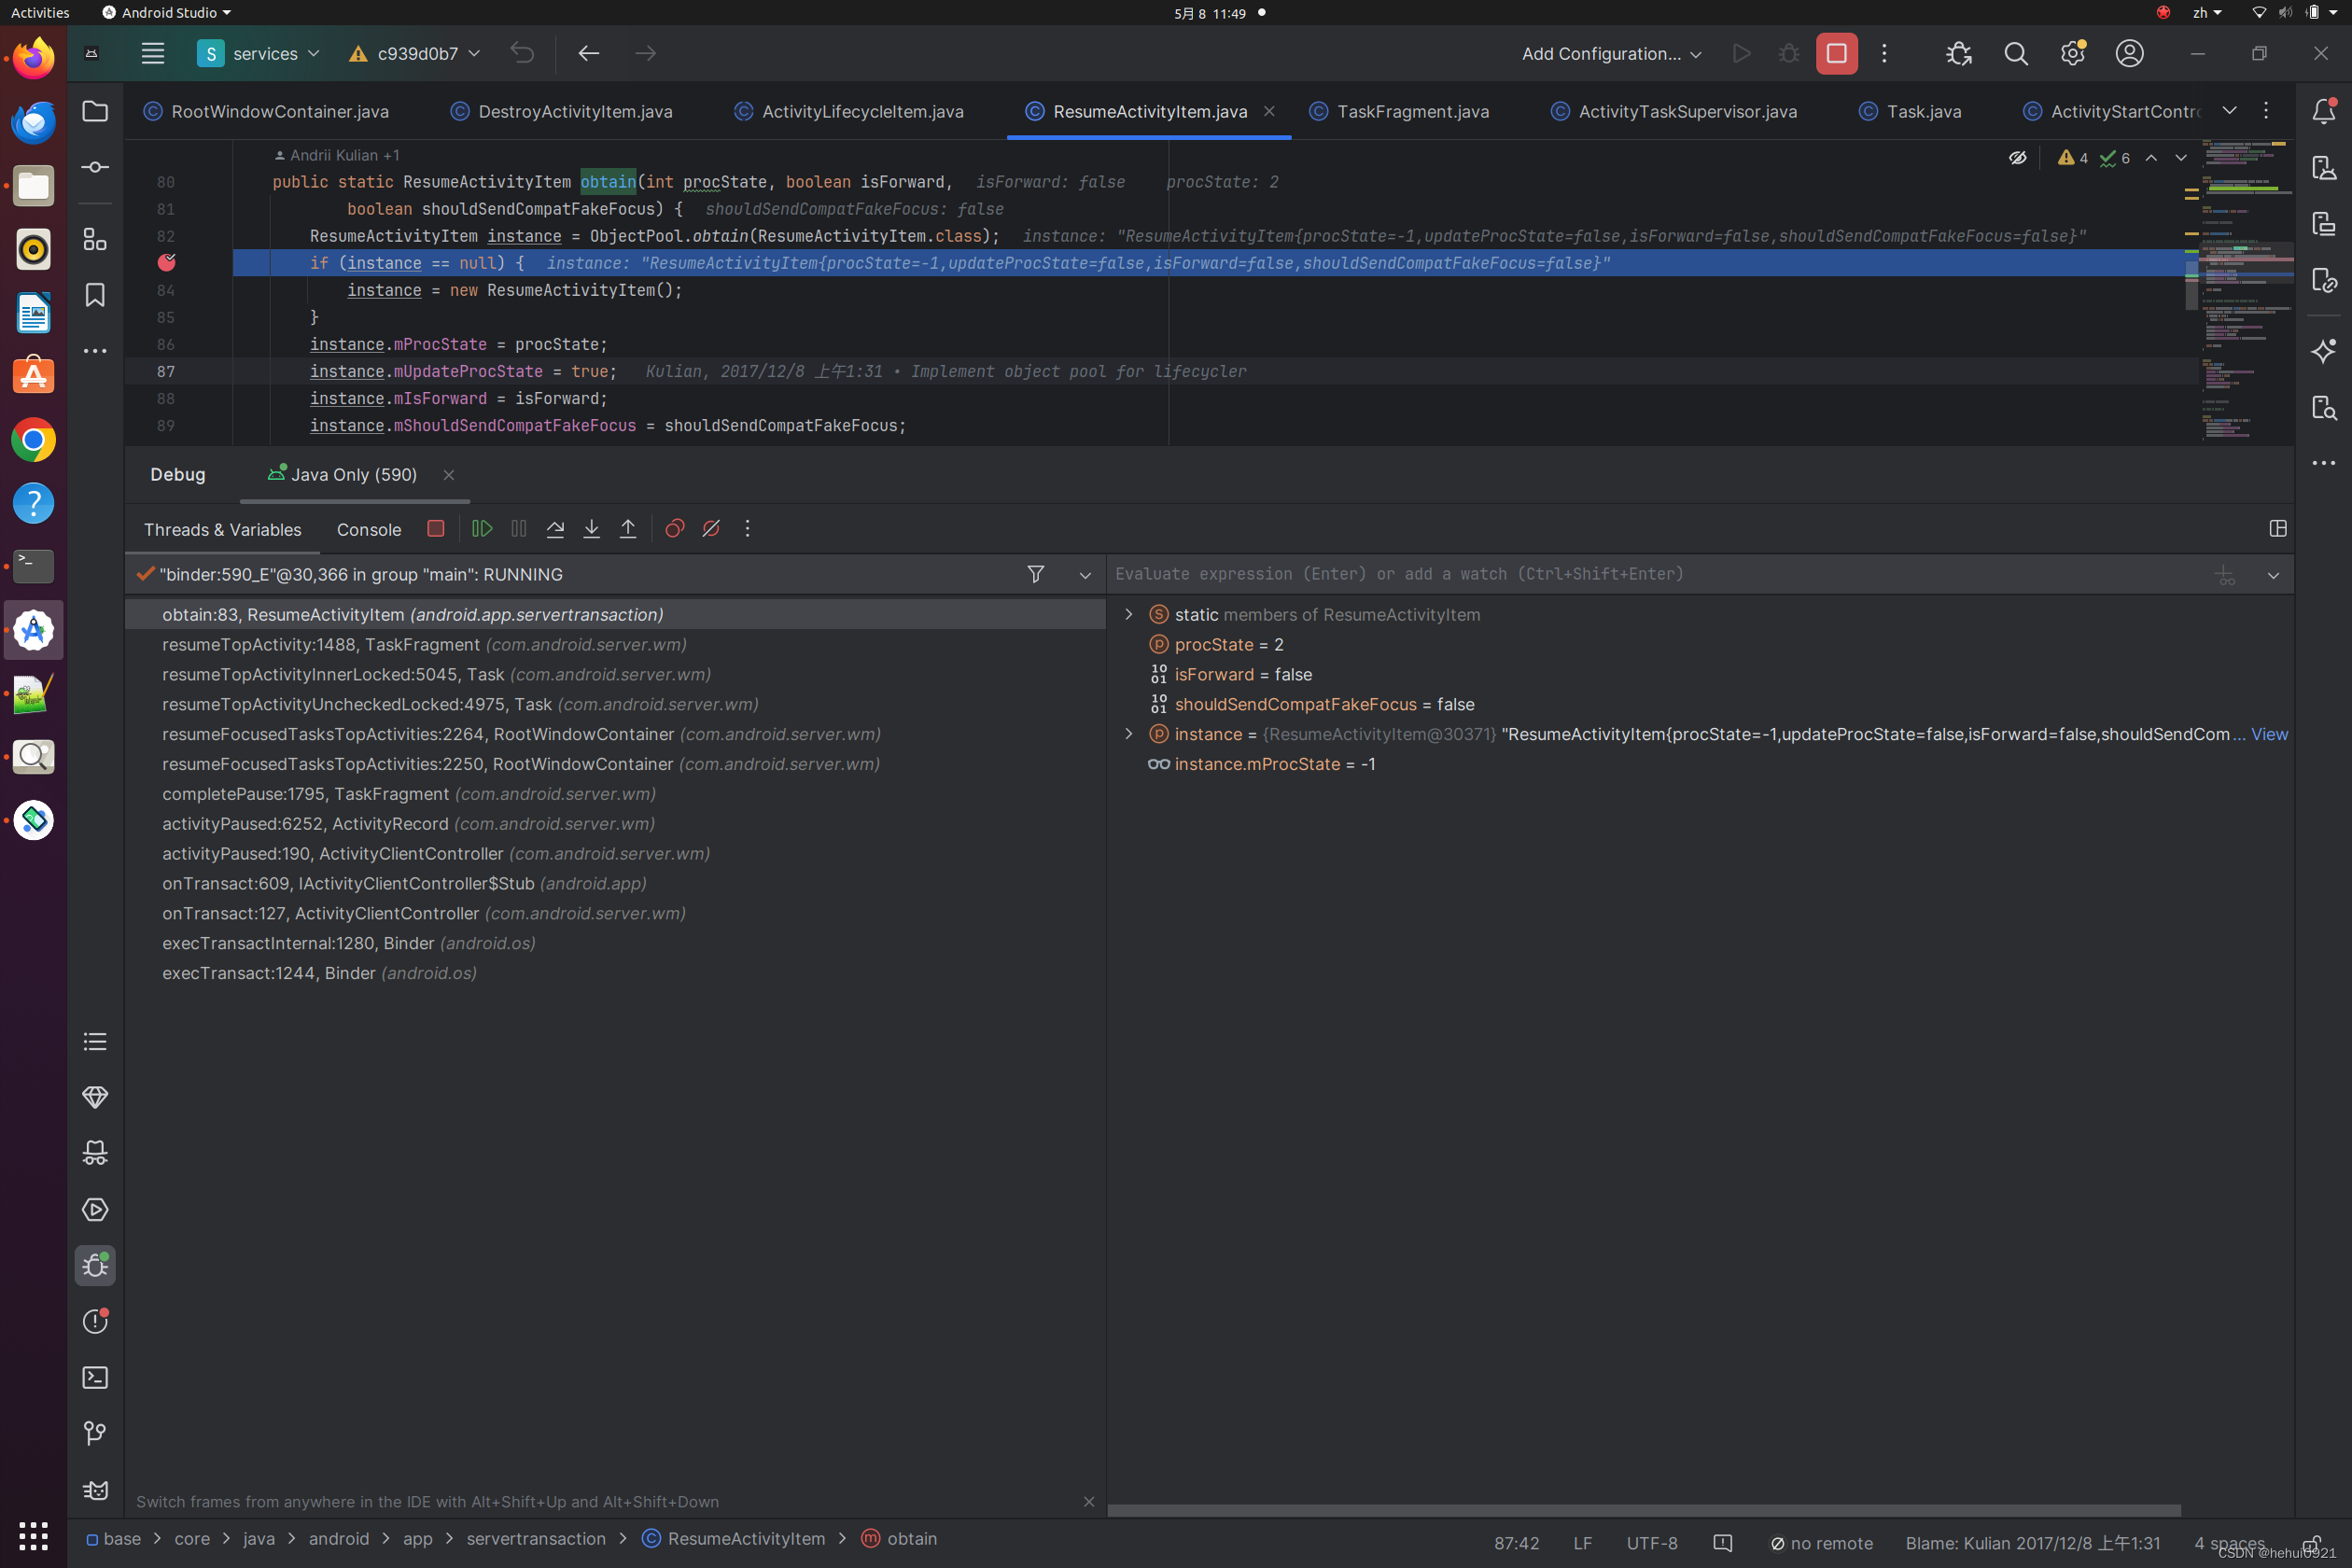Open evaluate expression history dropdown
The image size is (2352, 1568).
2273,575
